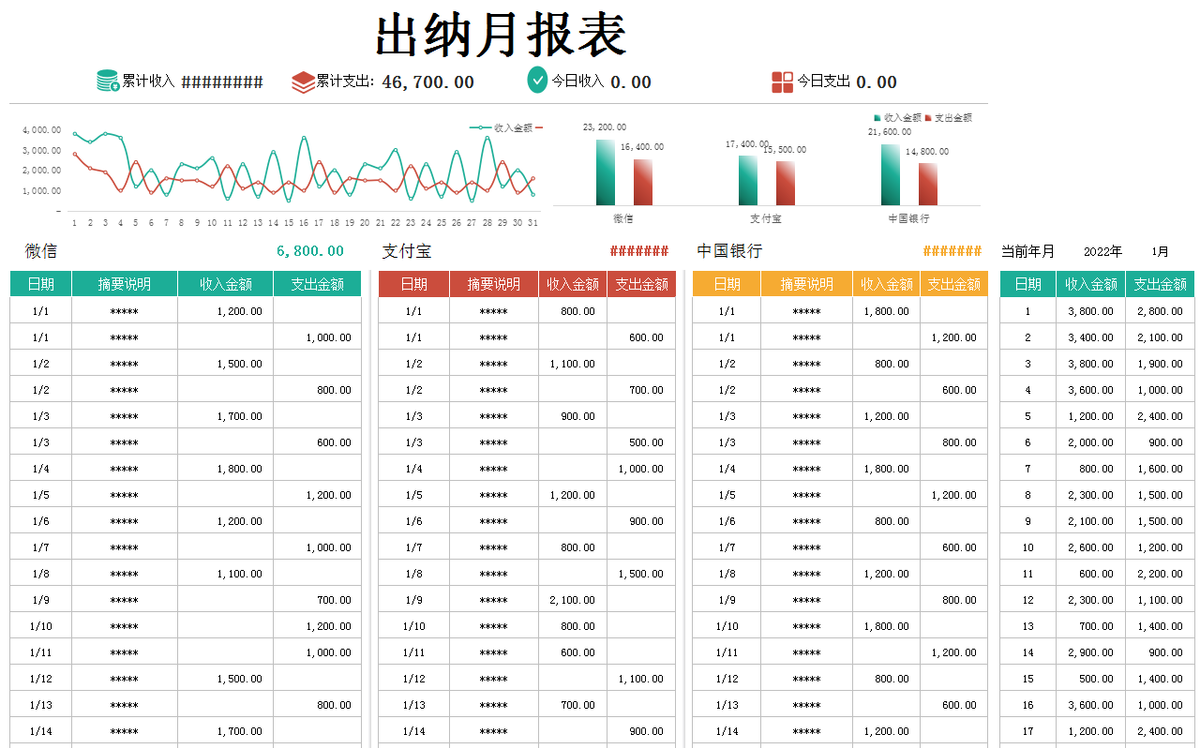Image resolution: width=1200 pixels, height=748 pixels.
Task: Select the orange ####### value beside 中国银行
Action: click(952, 251)
